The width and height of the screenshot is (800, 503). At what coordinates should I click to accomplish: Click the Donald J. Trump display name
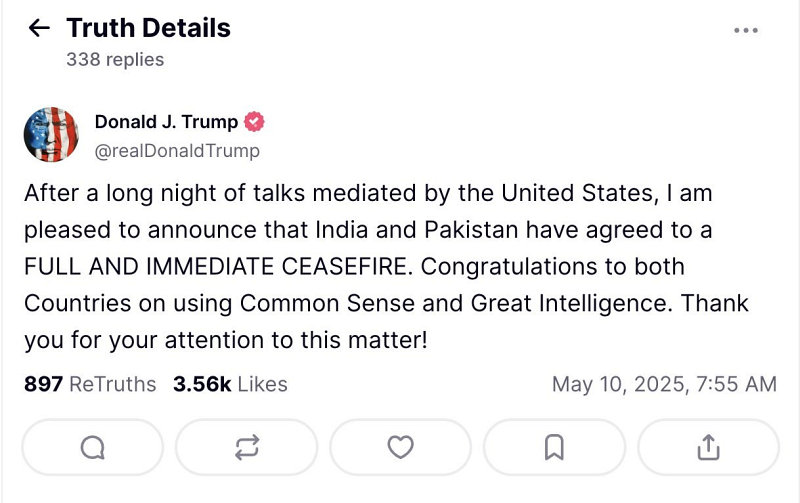(166, 122)
